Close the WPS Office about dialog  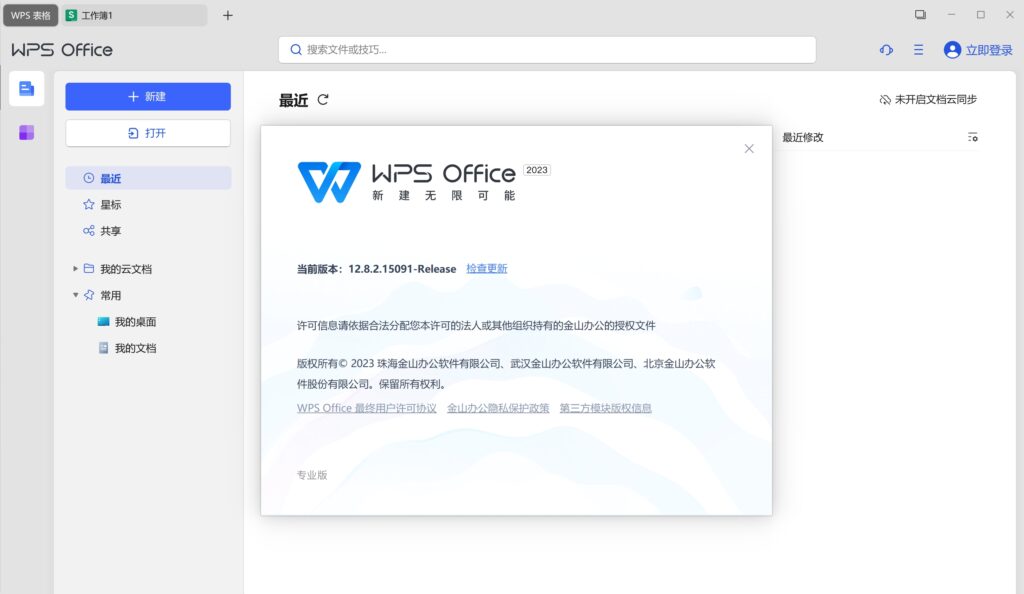[x=749, y=149]
